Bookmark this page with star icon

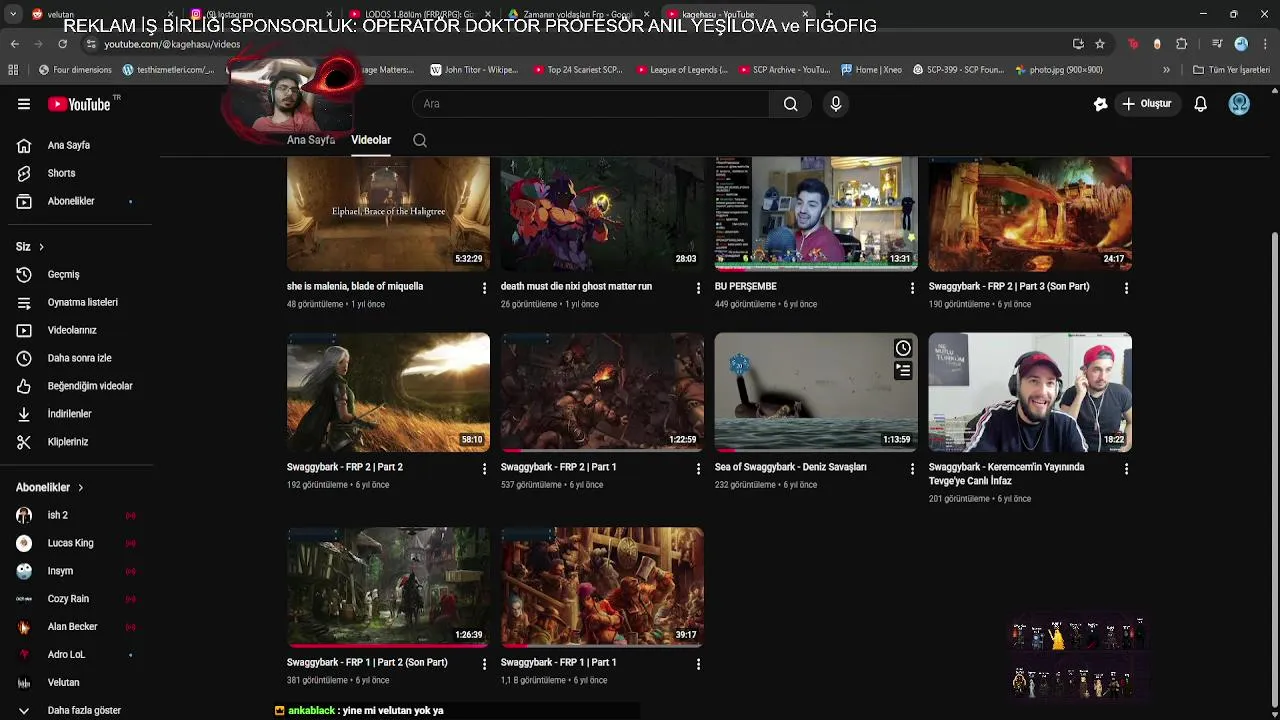click(1100, 44)
